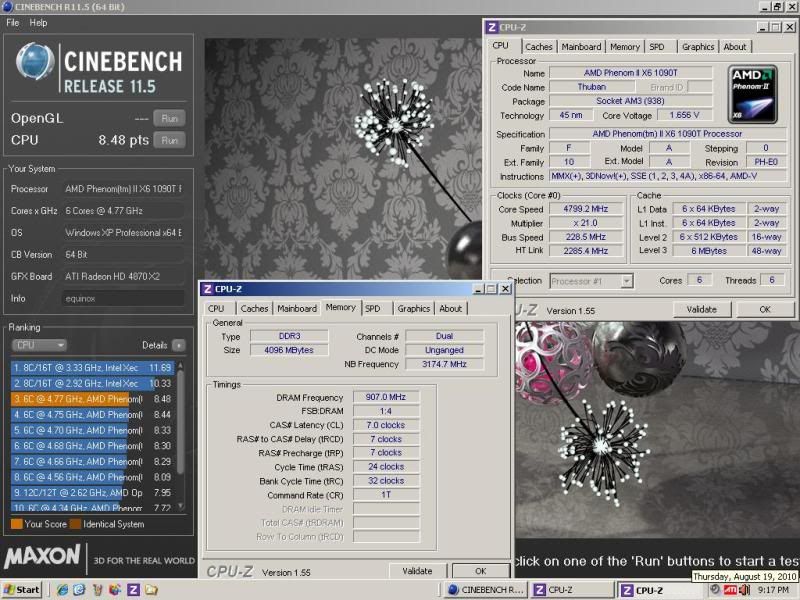This screenshot has width=800, height=600.
Task: Open the File menu in Cinebench
Action: coord(13,22)
